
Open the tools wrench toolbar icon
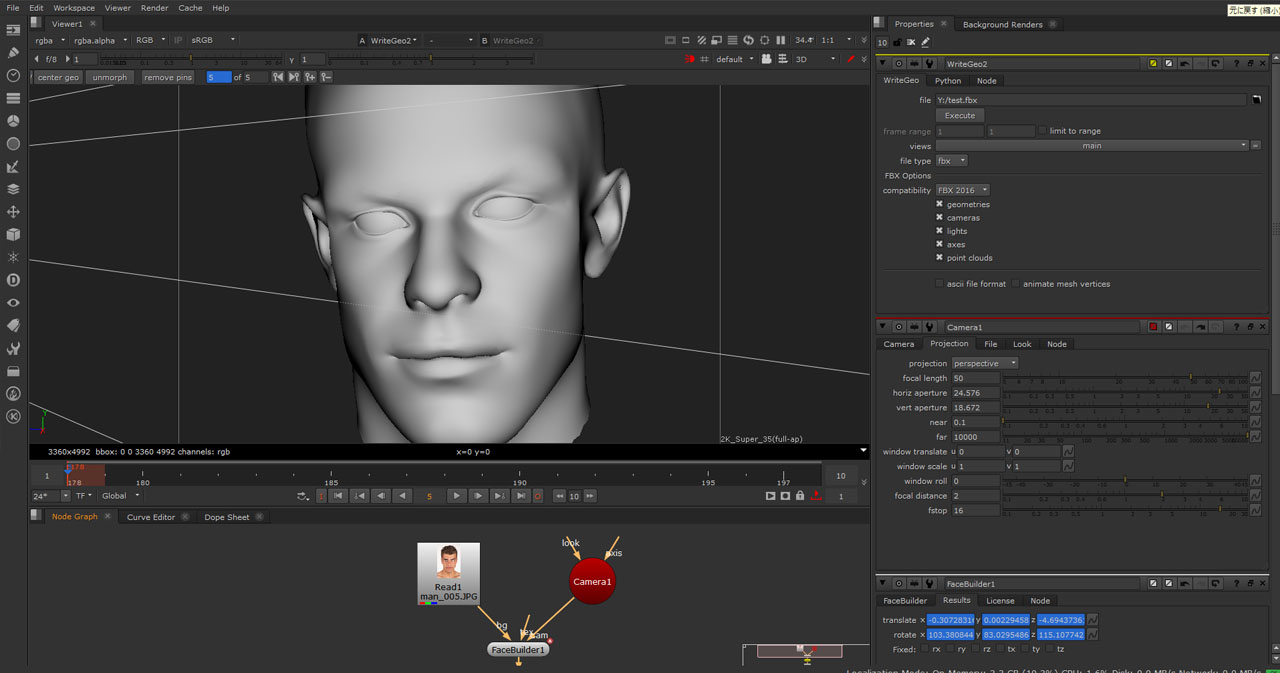tap(13, 349)
